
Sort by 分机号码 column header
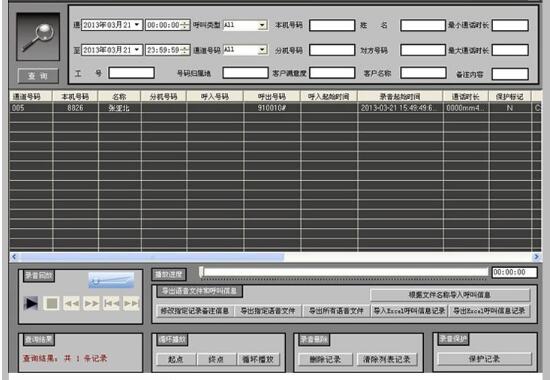click(164, 96)
